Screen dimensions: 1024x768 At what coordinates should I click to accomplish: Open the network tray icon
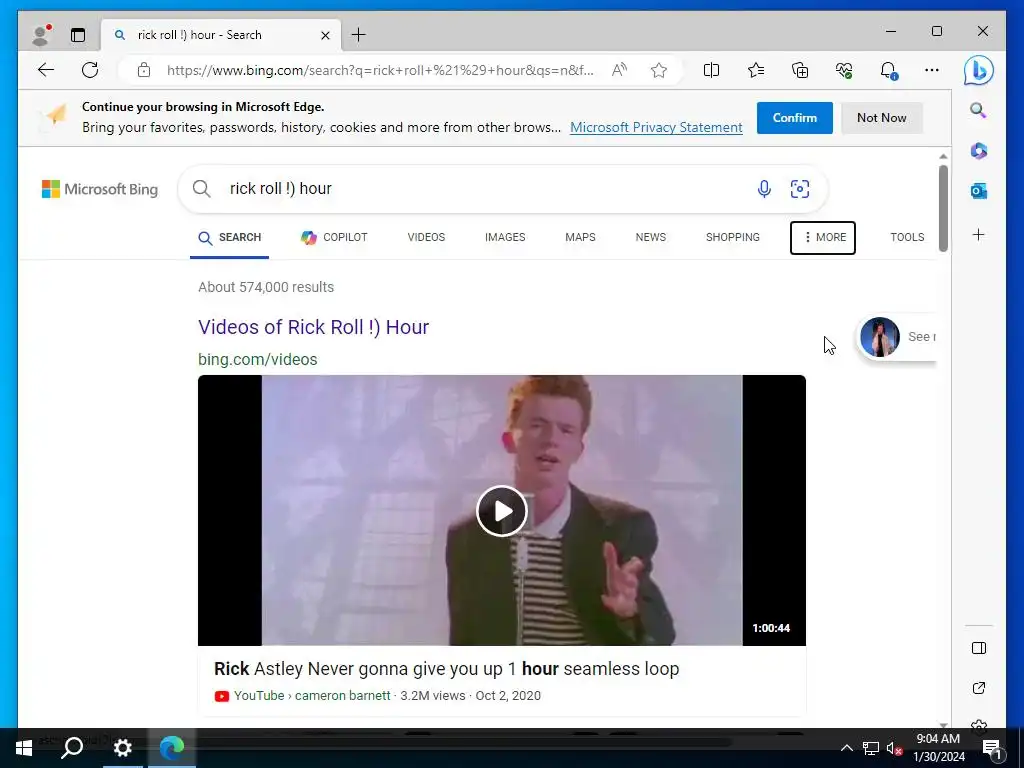871,748
